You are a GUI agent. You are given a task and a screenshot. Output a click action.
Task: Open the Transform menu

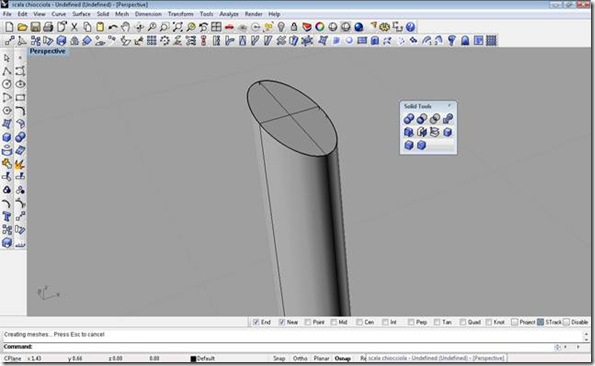[x=181, y=14]
